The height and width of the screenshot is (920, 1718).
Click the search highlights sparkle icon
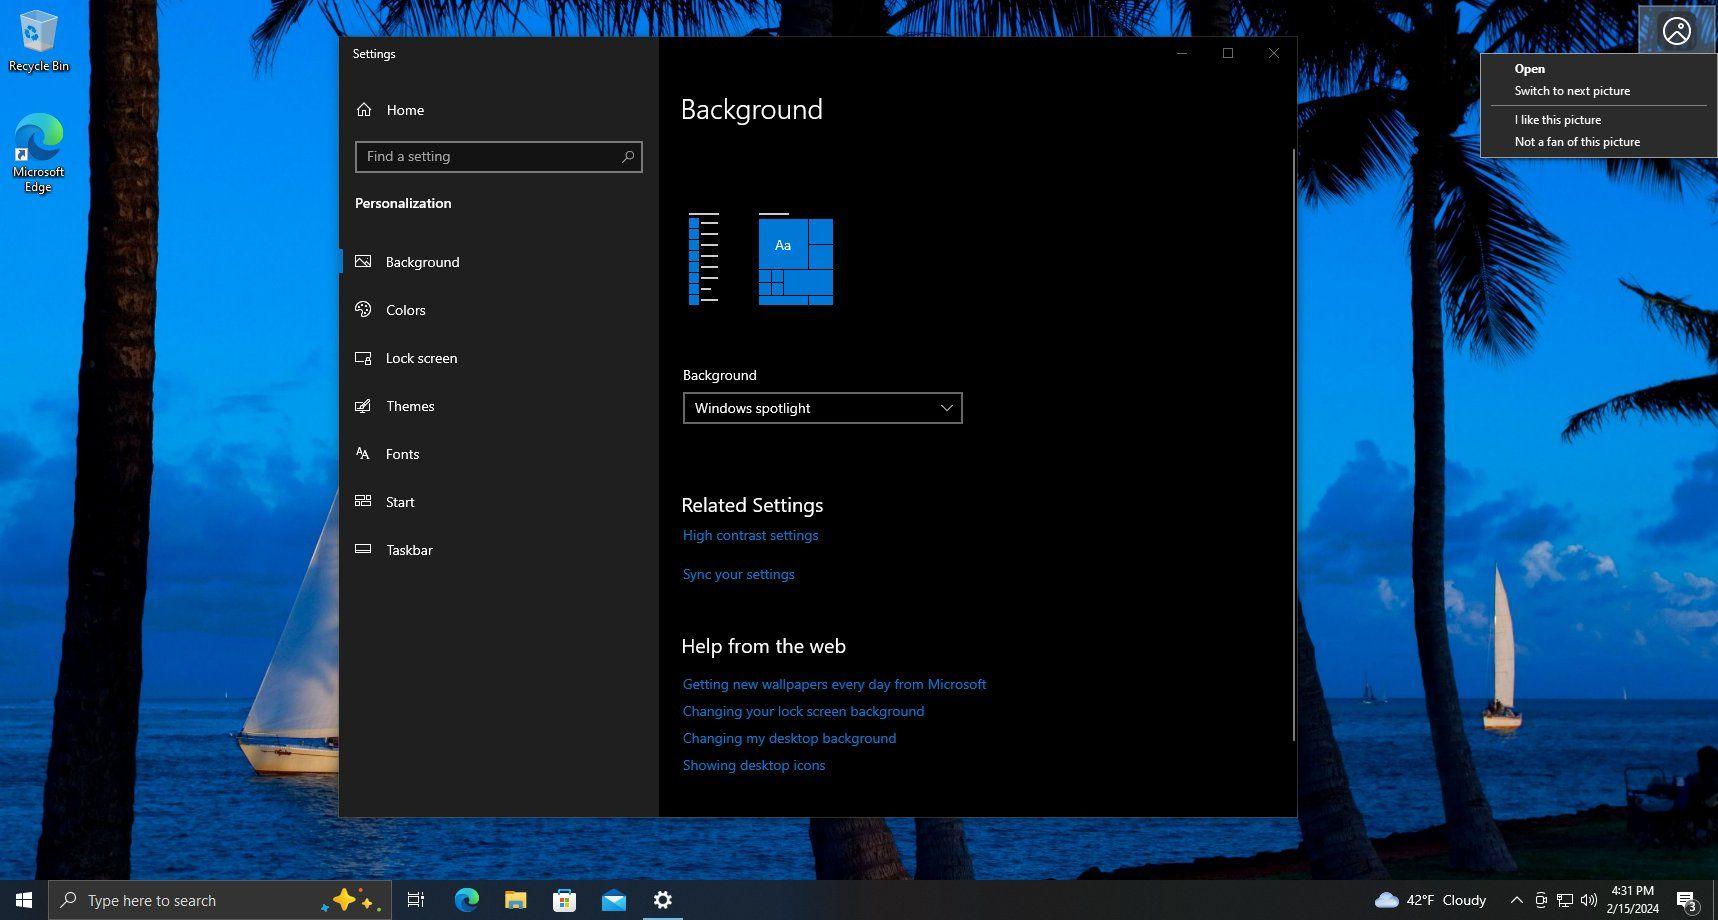click(350, 900)
